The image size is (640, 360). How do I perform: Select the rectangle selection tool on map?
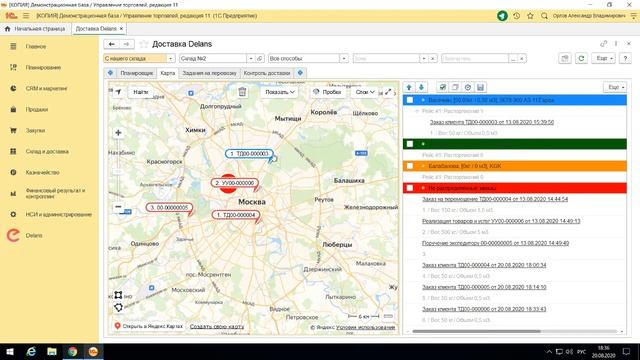click(x=118, y=295)
